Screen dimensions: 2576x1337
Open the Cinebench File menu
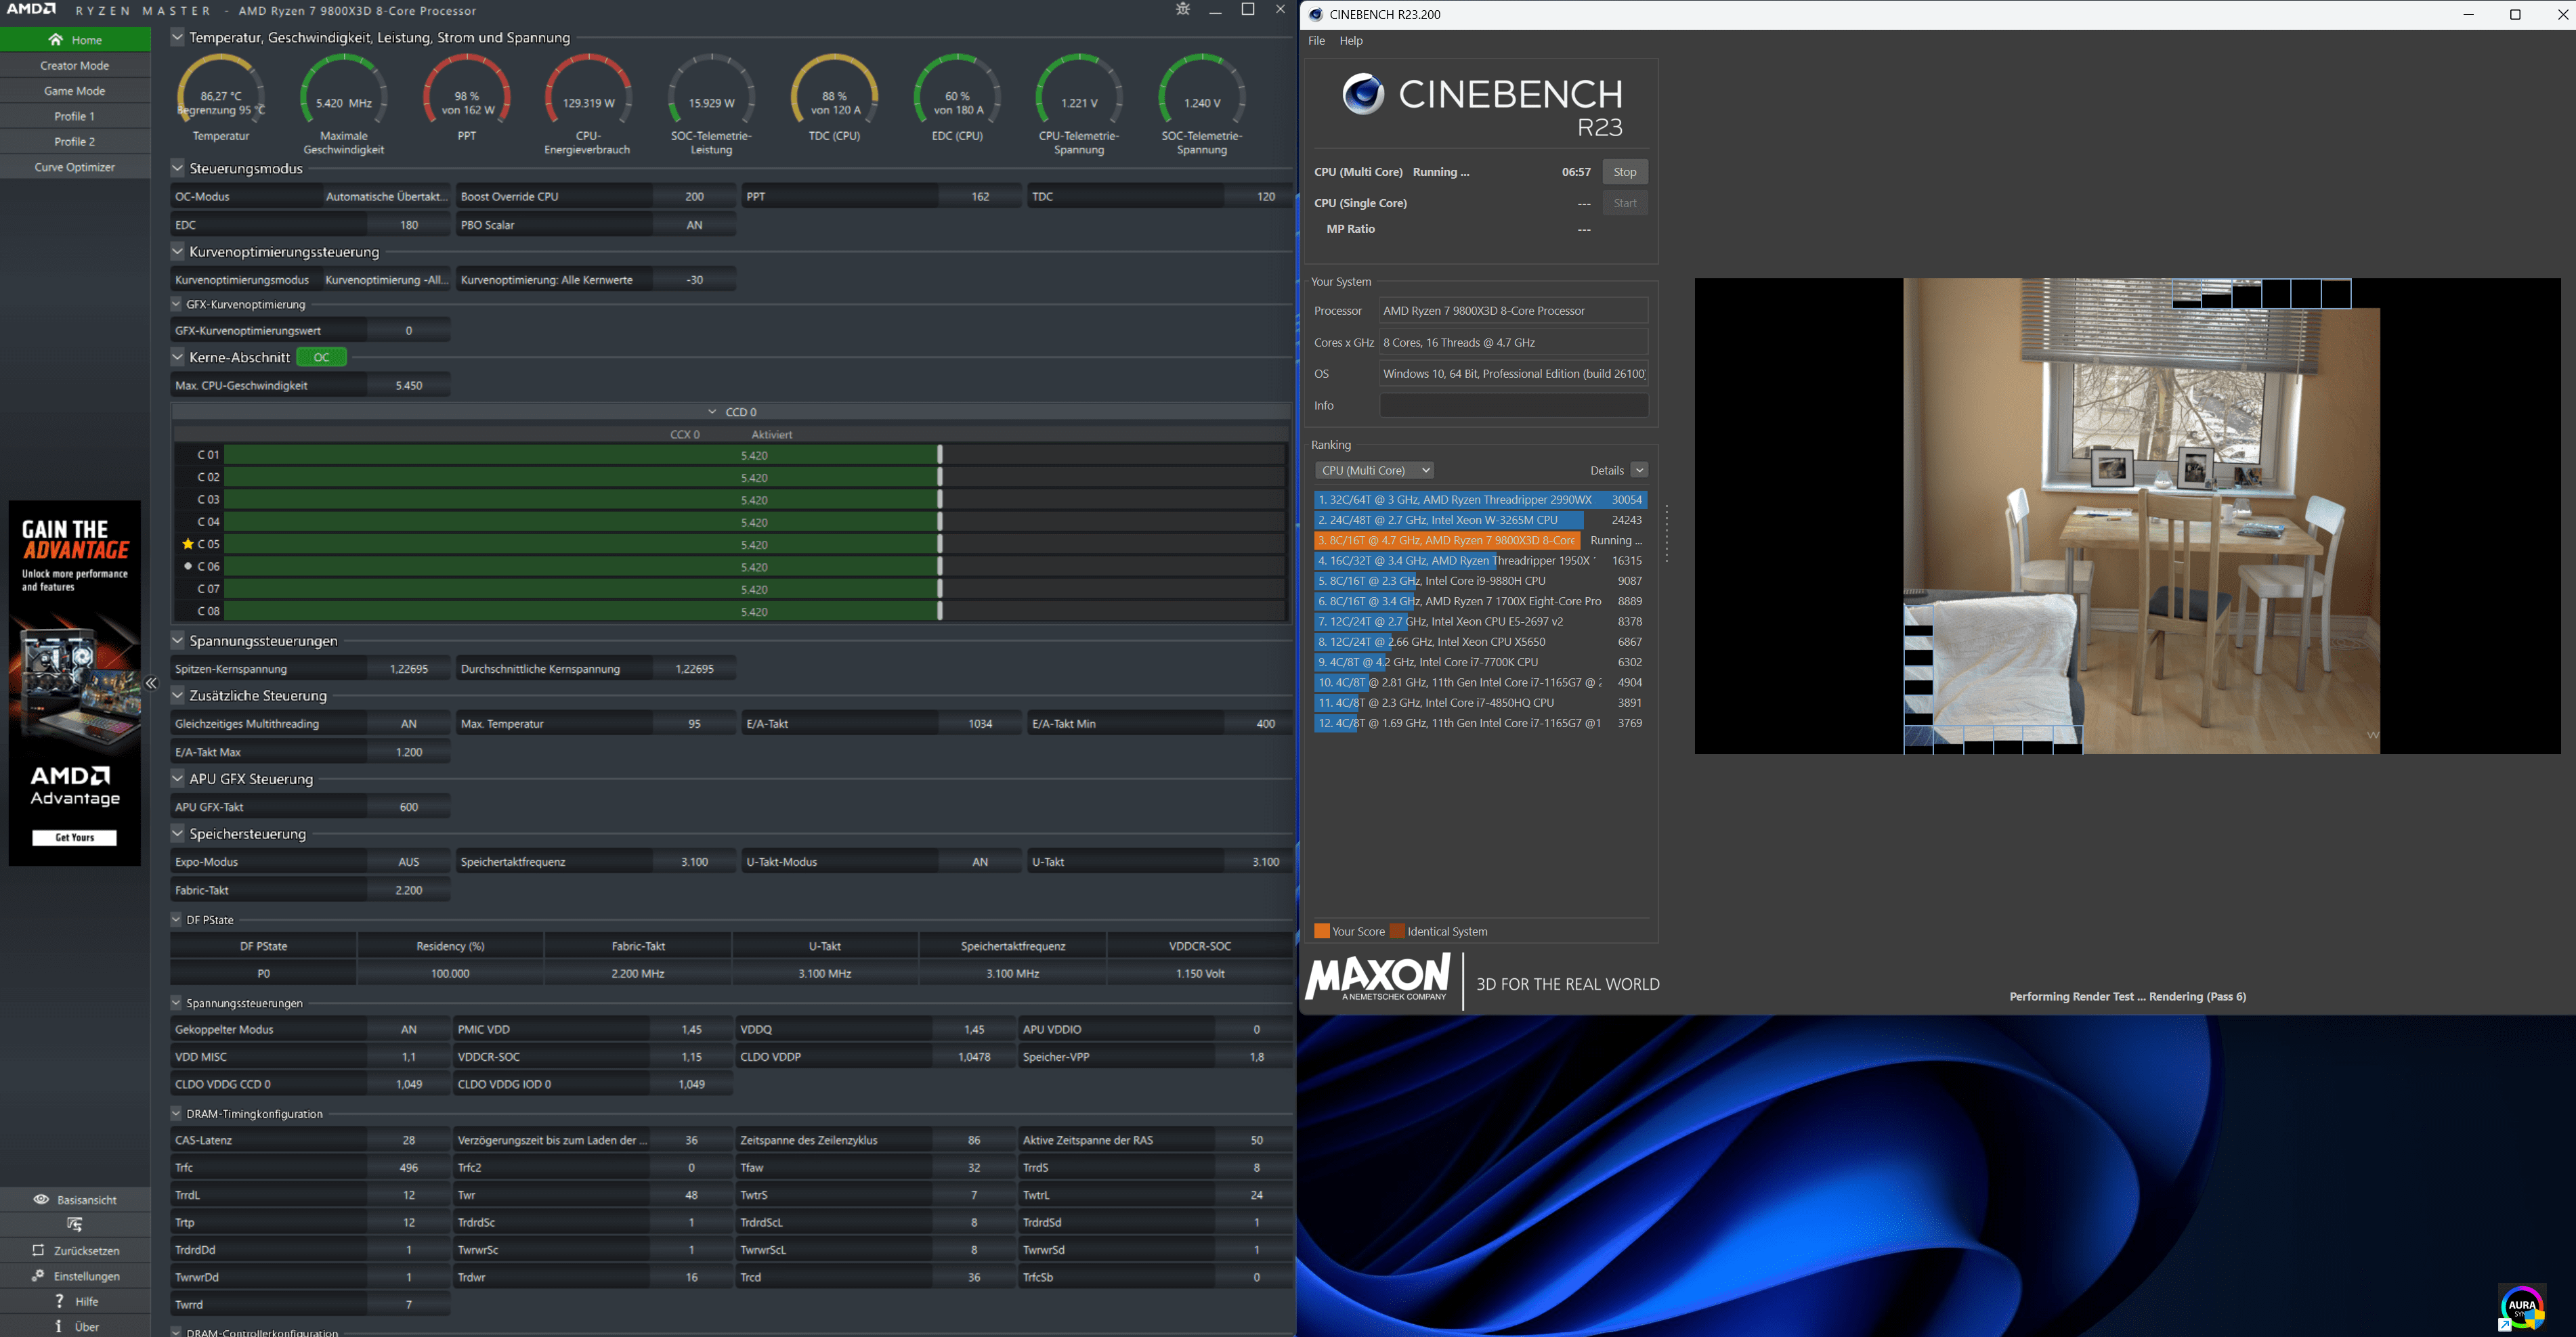[1316, 41]
